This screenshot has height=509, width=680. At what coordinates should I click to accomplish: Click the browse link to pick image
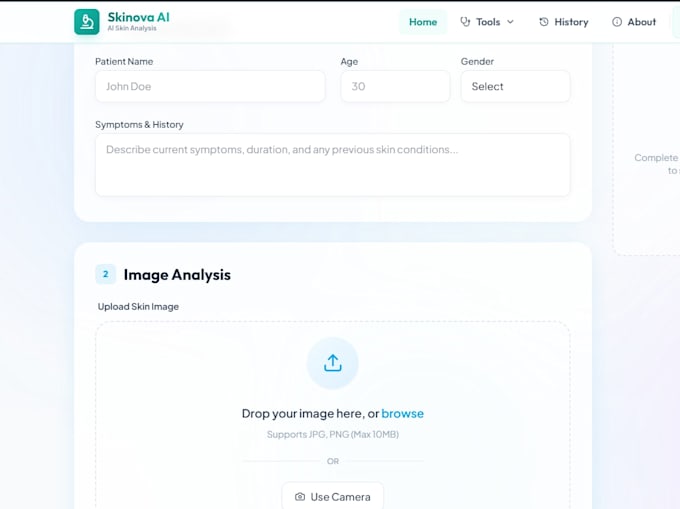click(x=402, y=413)
